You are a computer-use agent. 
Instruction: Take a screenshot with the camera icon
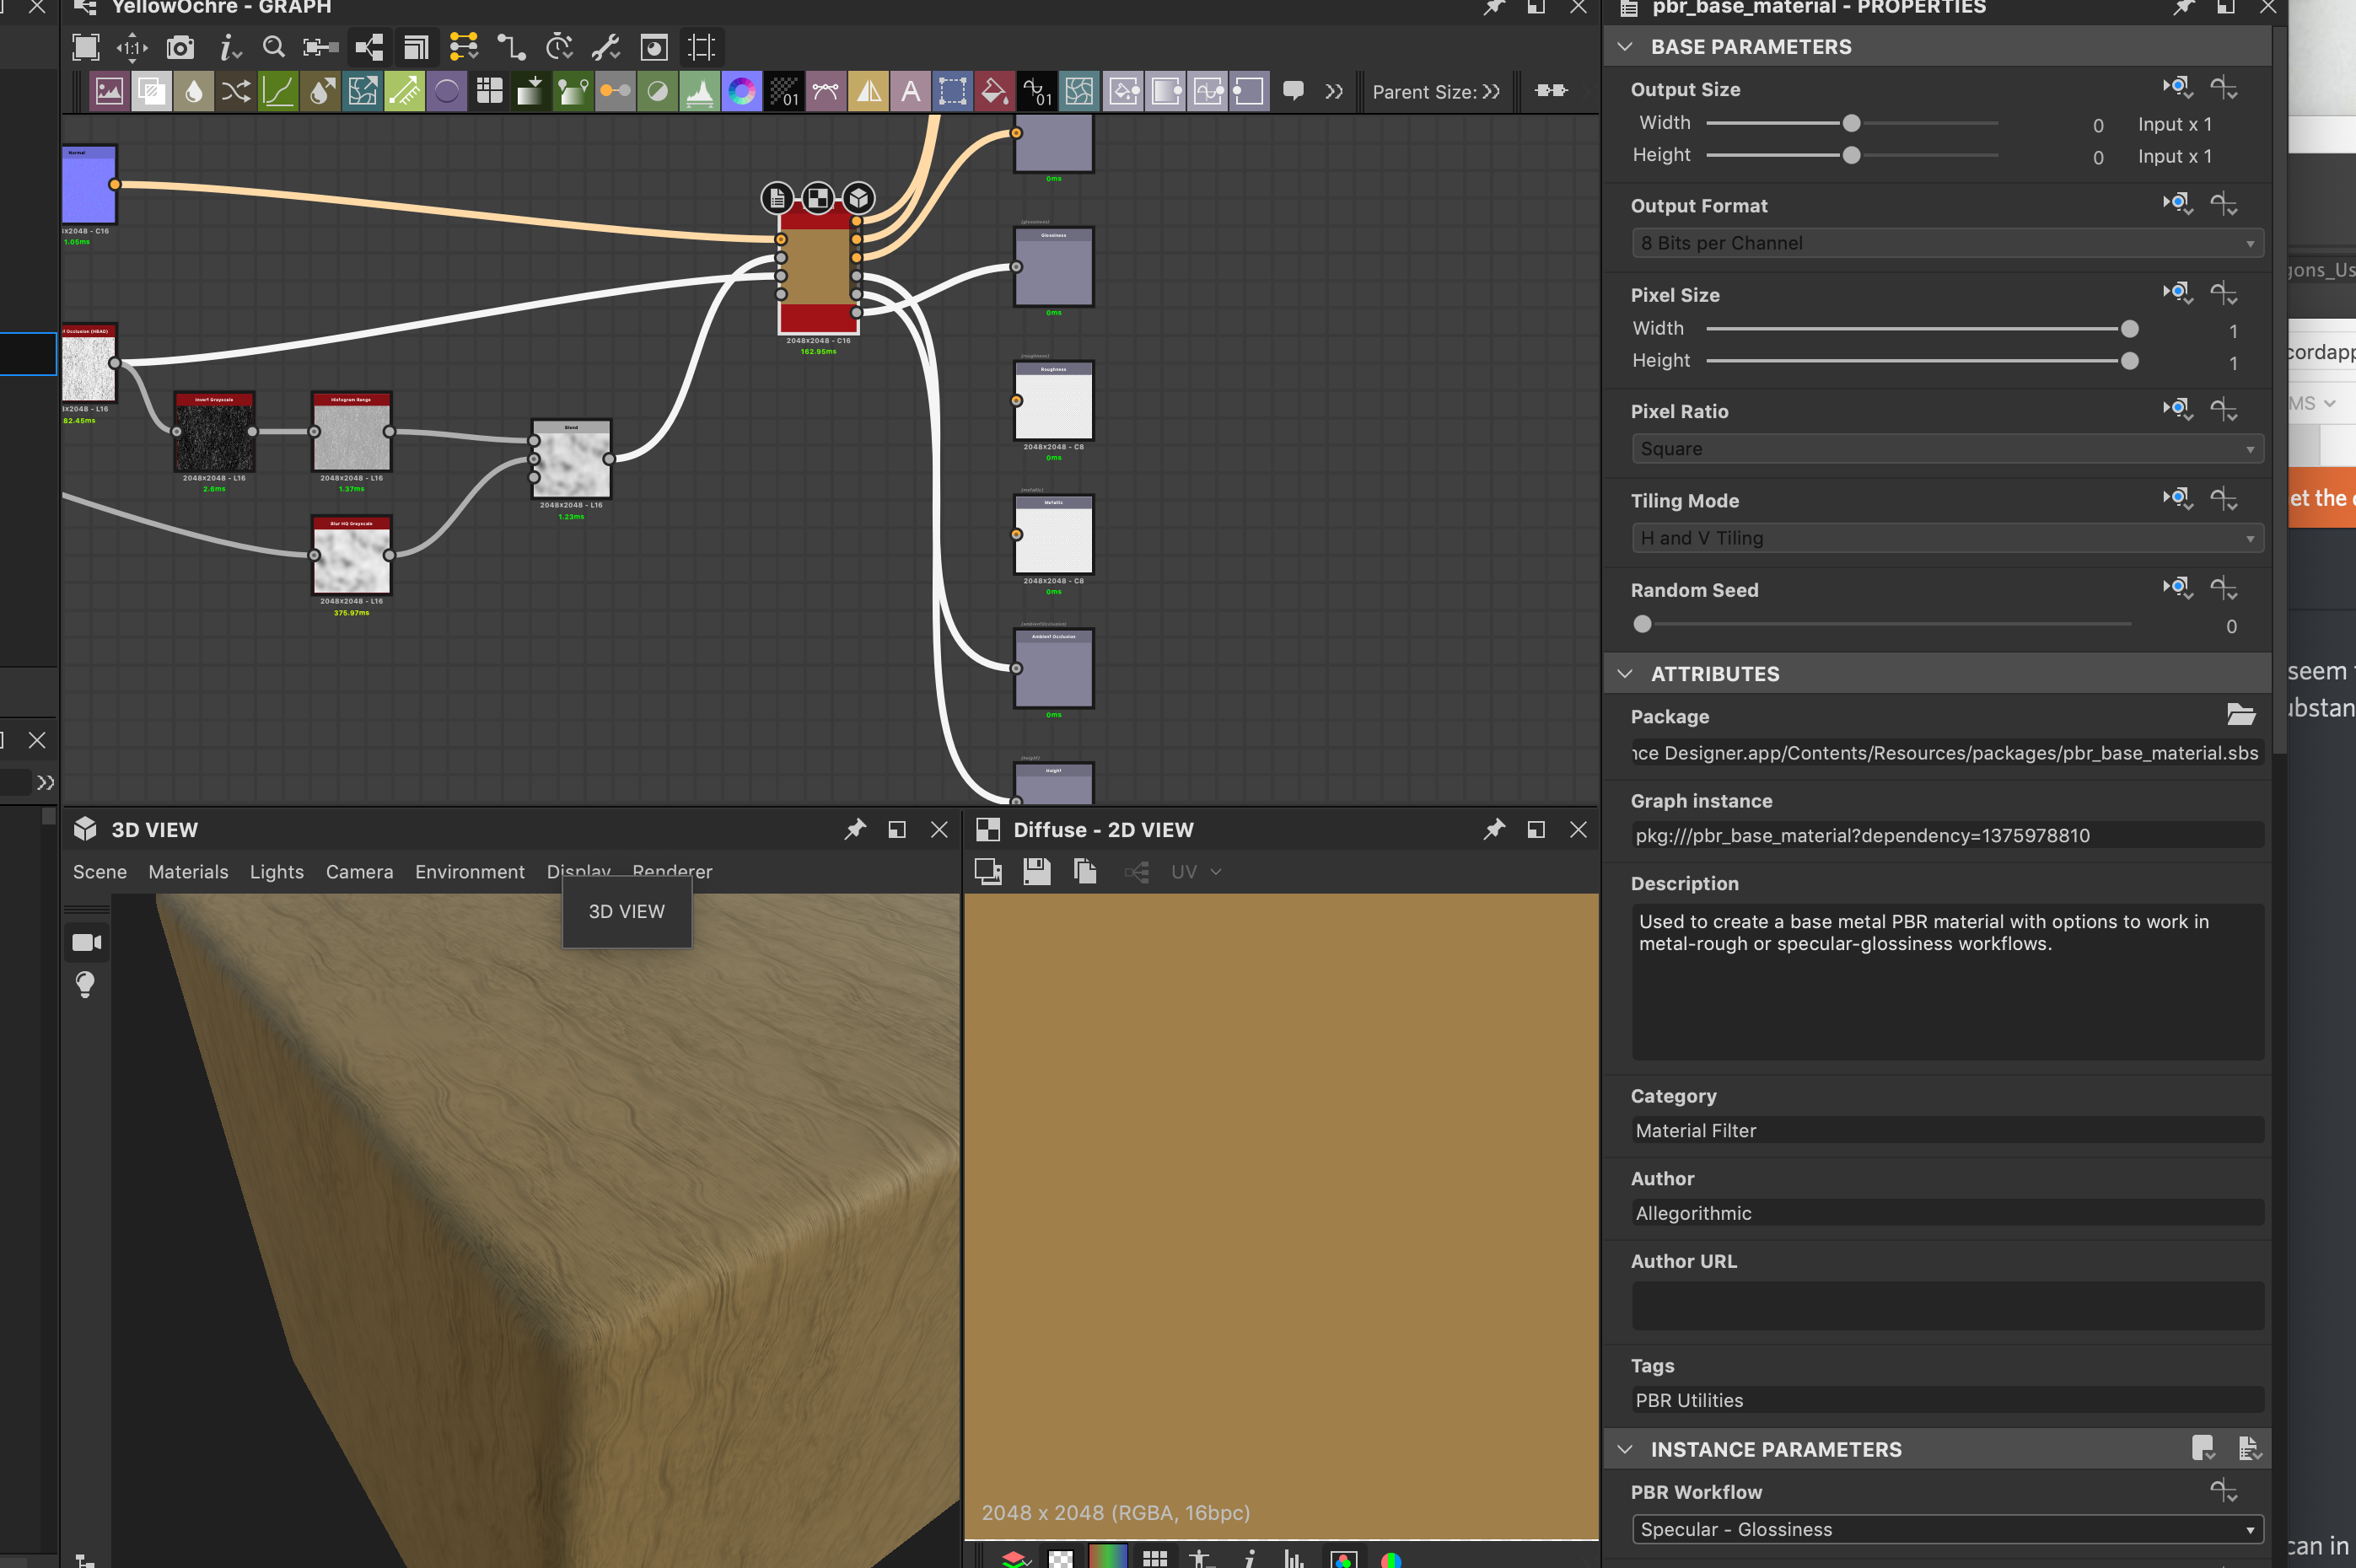[x=180, y=47]
